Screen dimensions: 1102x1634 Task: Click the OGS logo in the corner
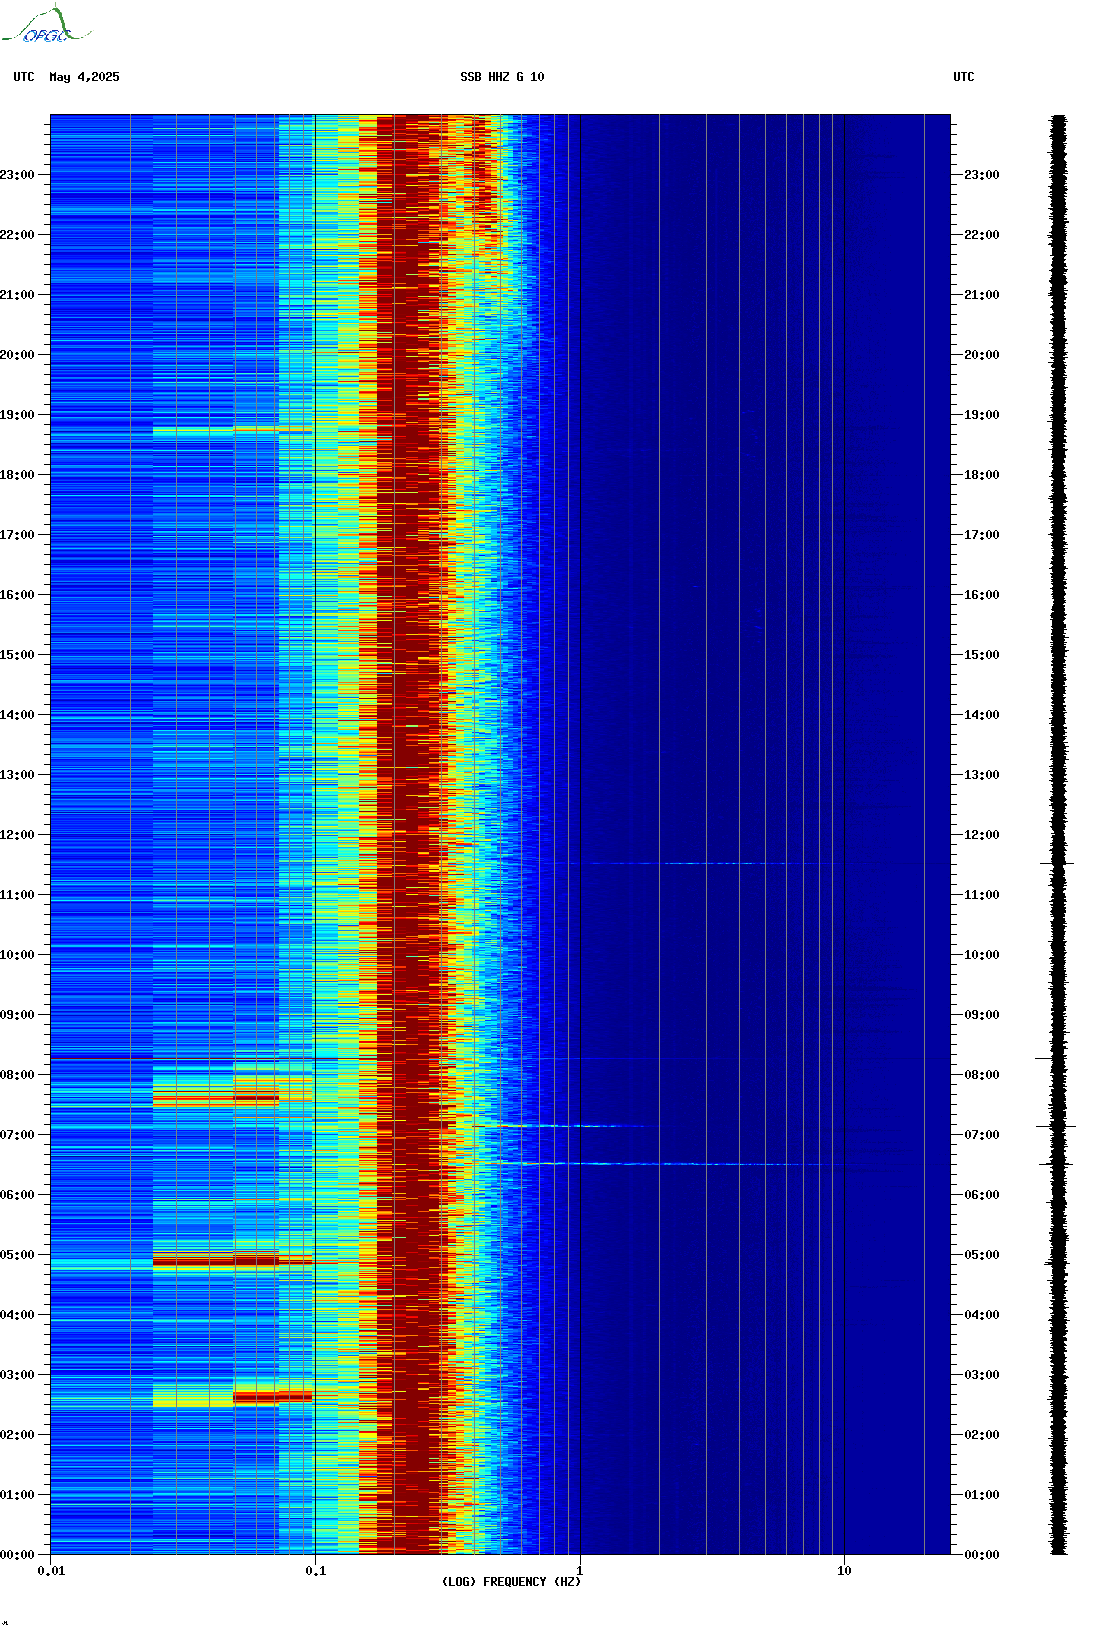point(46,25)
